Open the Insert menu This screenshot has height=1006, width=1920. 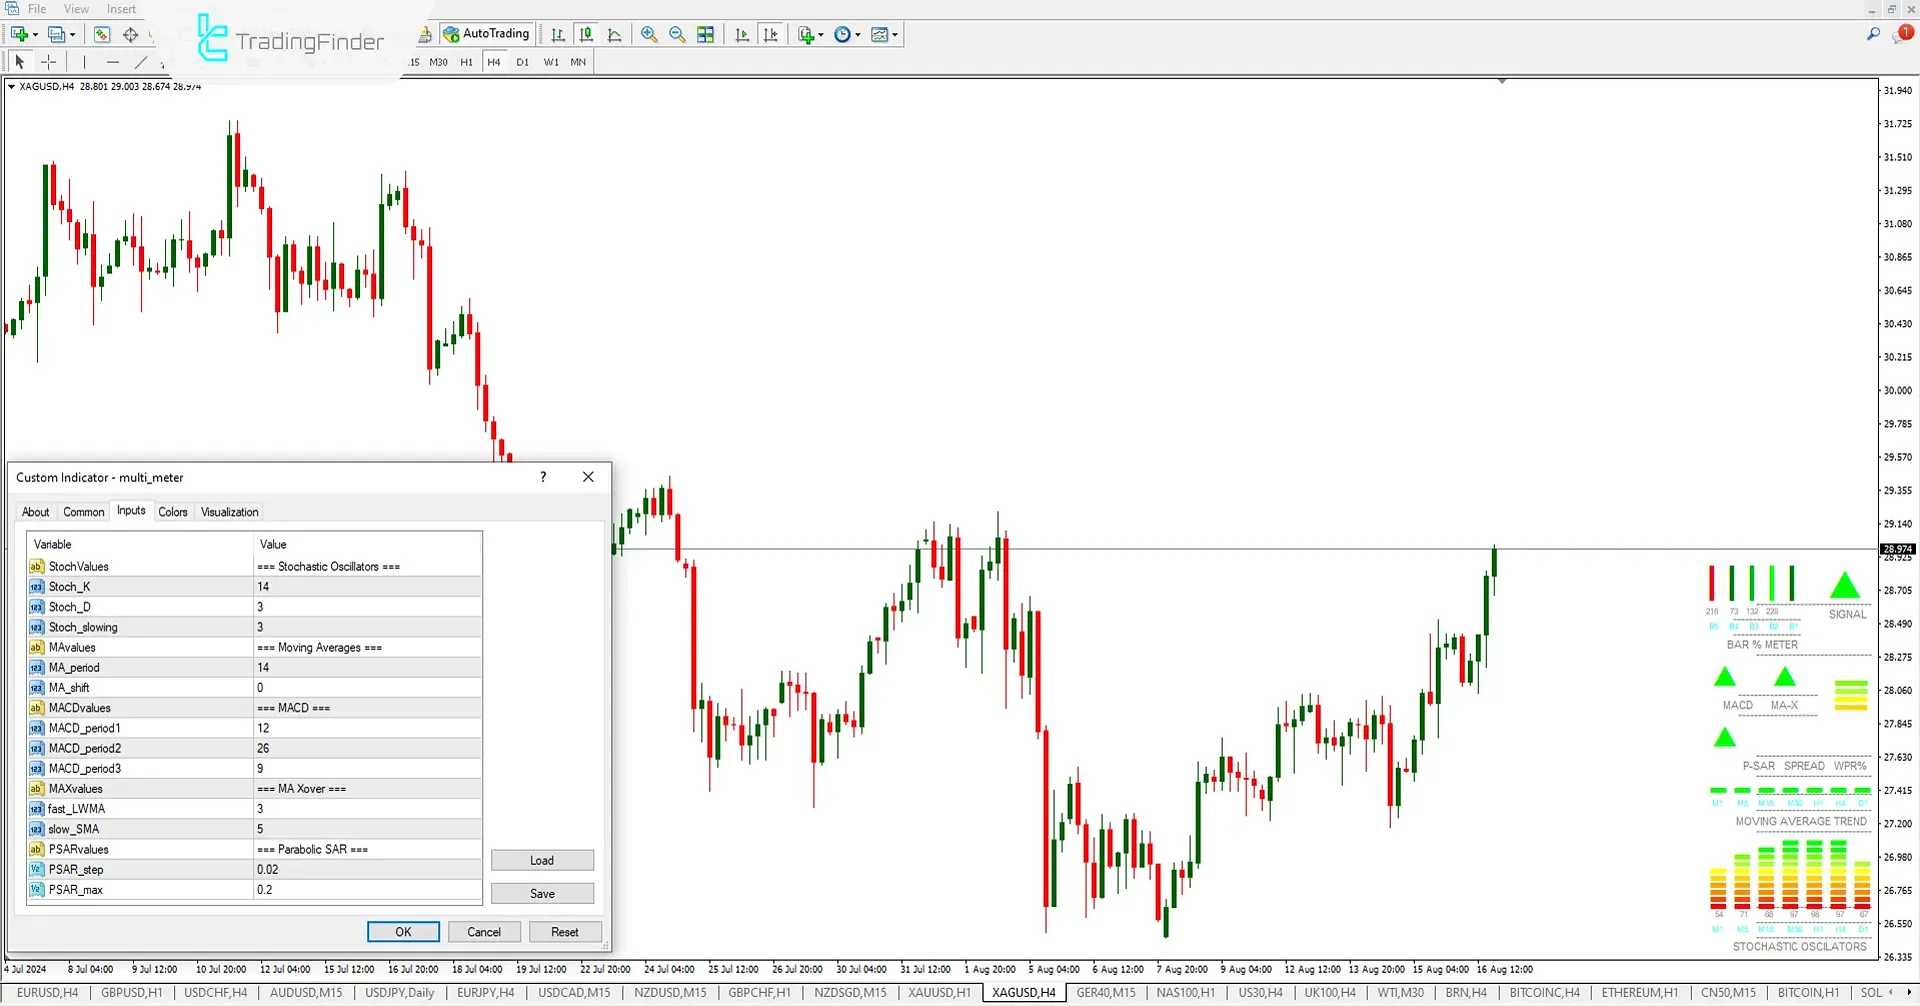click(121, 8)
